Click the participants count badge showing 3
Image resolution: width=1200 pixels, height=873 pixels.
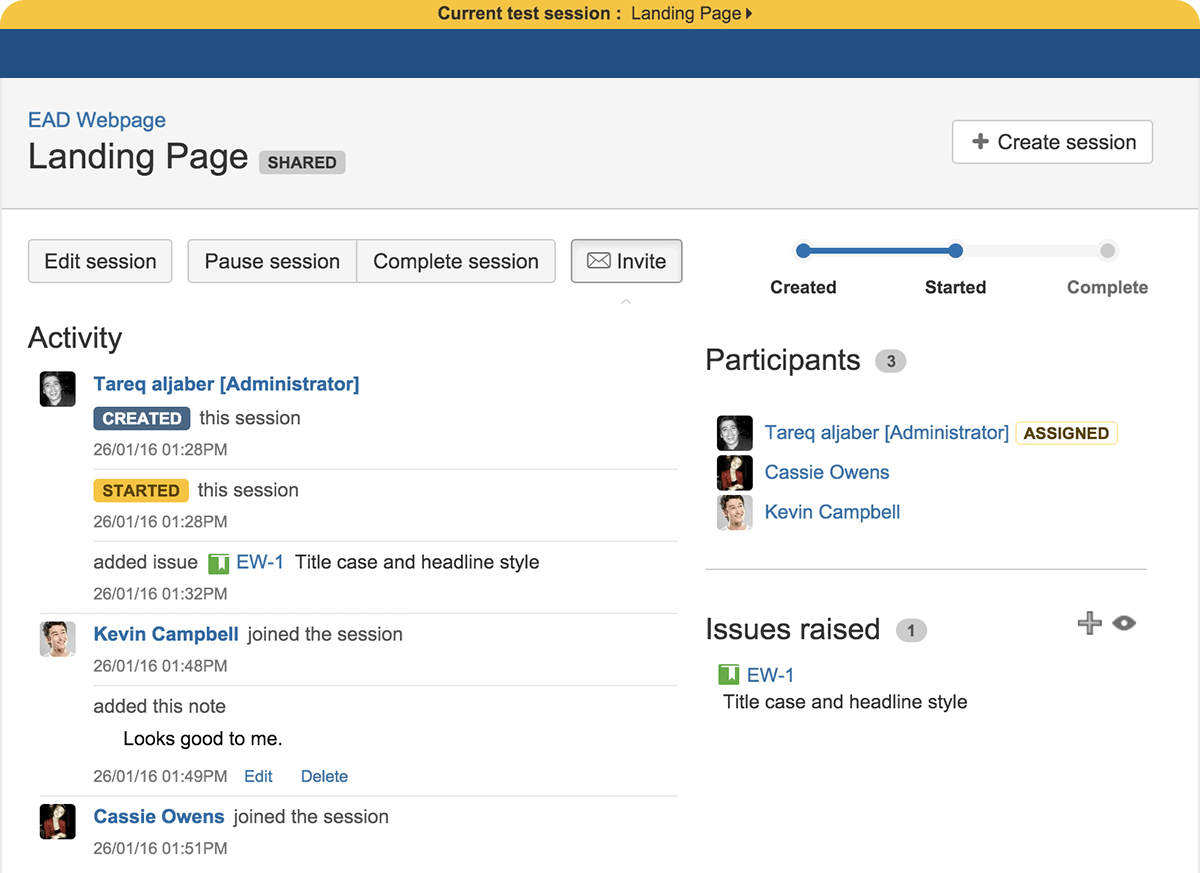[890, 361]
